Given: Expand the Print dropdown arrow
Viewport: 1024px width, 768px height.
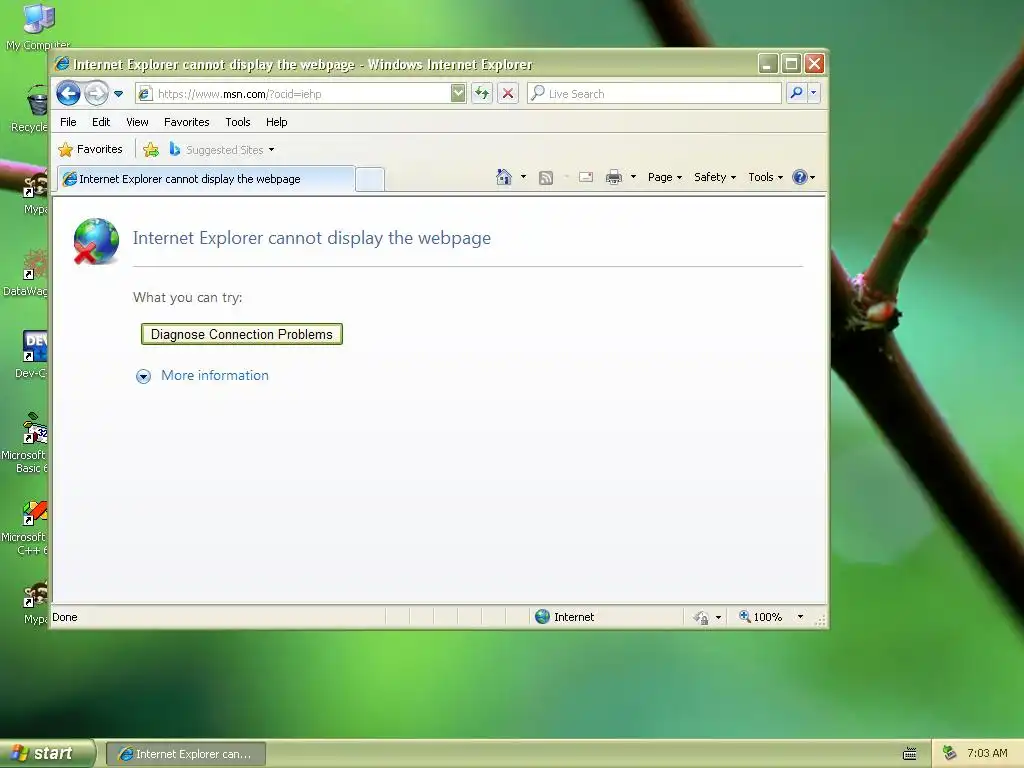Looking at the screenshot, I should [x=633, y=177].
